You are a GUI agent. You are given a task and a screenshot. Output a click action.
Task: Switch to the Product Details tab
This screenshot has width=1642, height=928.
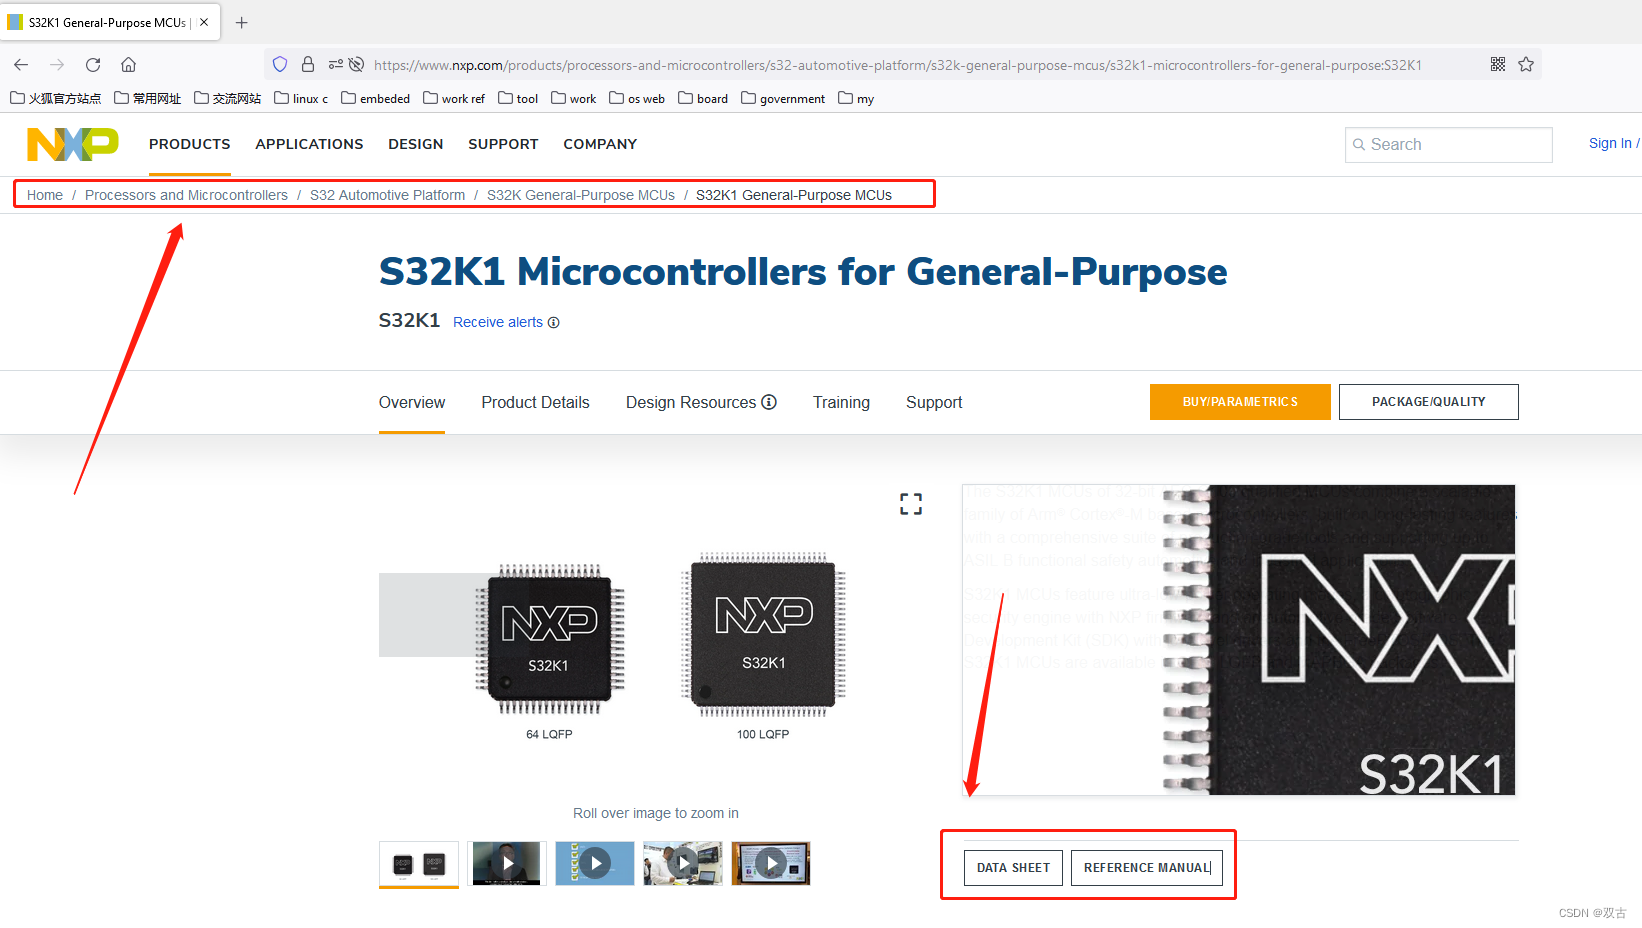tap(535, 402)
